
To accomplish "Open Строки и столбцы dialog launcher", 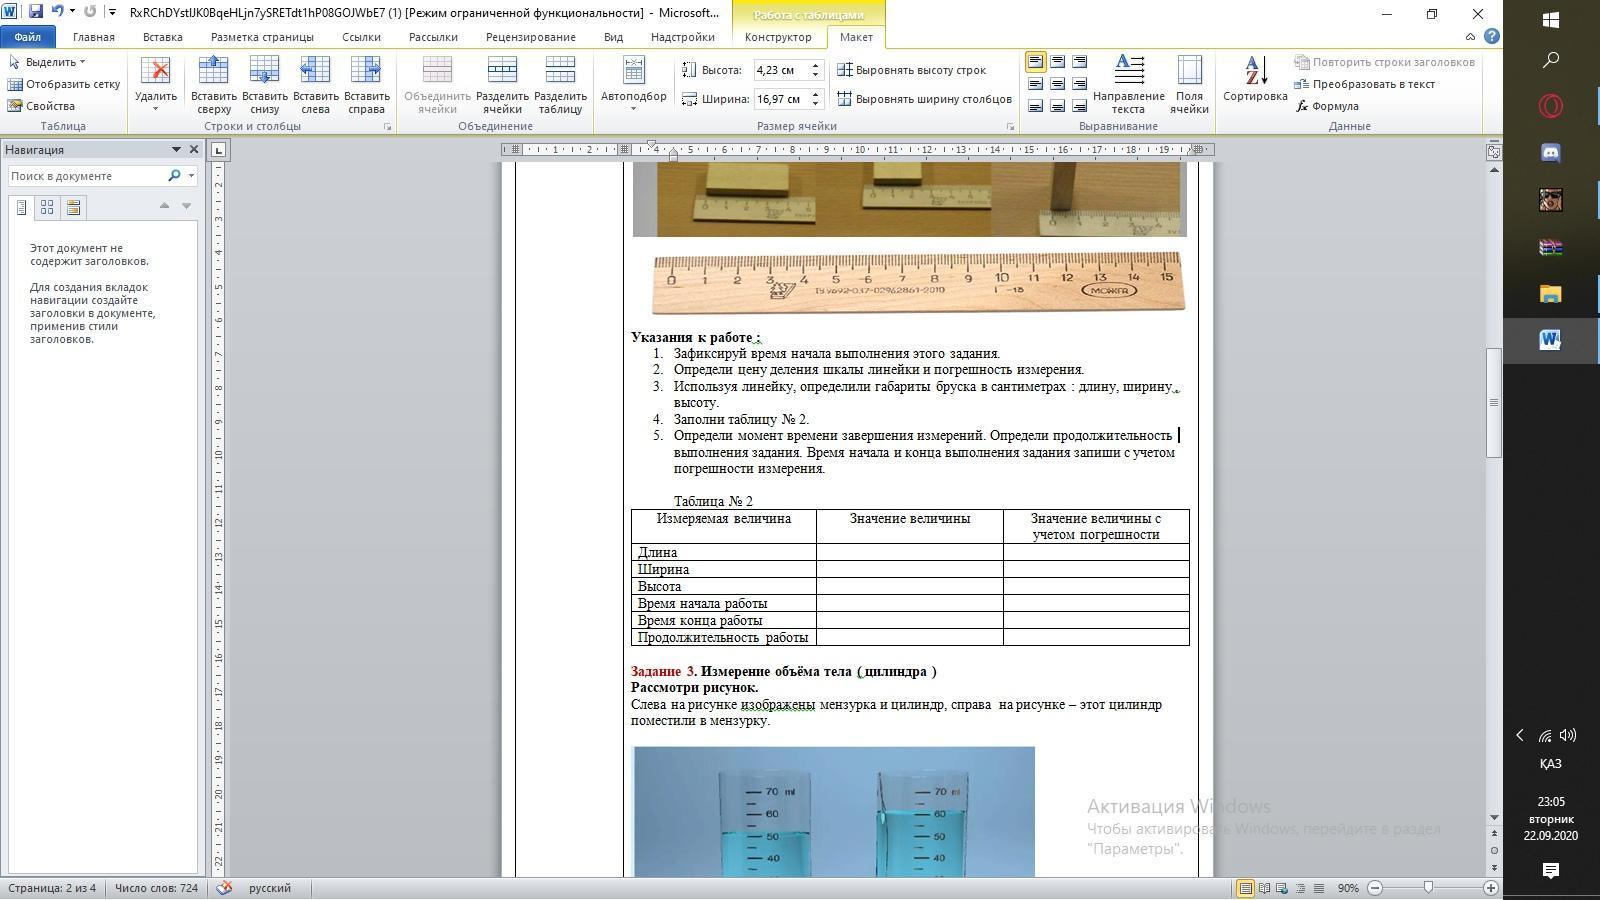I will (387, 127).
